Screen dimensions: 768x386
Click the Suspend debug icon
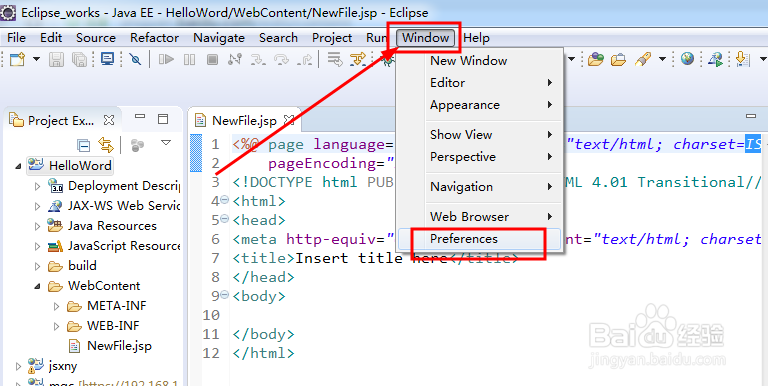click(x=189, y=59)
